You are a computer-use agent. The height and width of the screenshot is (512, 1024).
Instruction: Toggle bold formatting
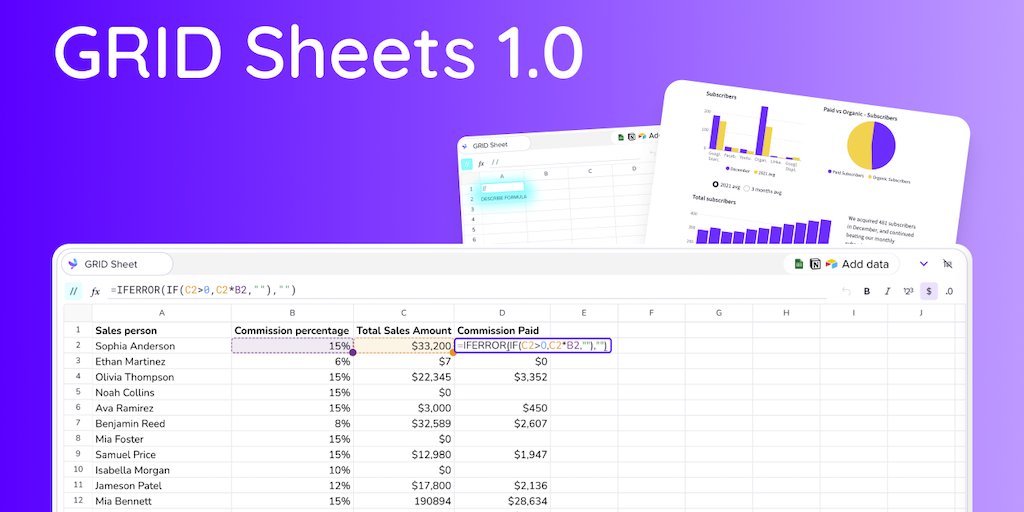click(x=867, y=291)
